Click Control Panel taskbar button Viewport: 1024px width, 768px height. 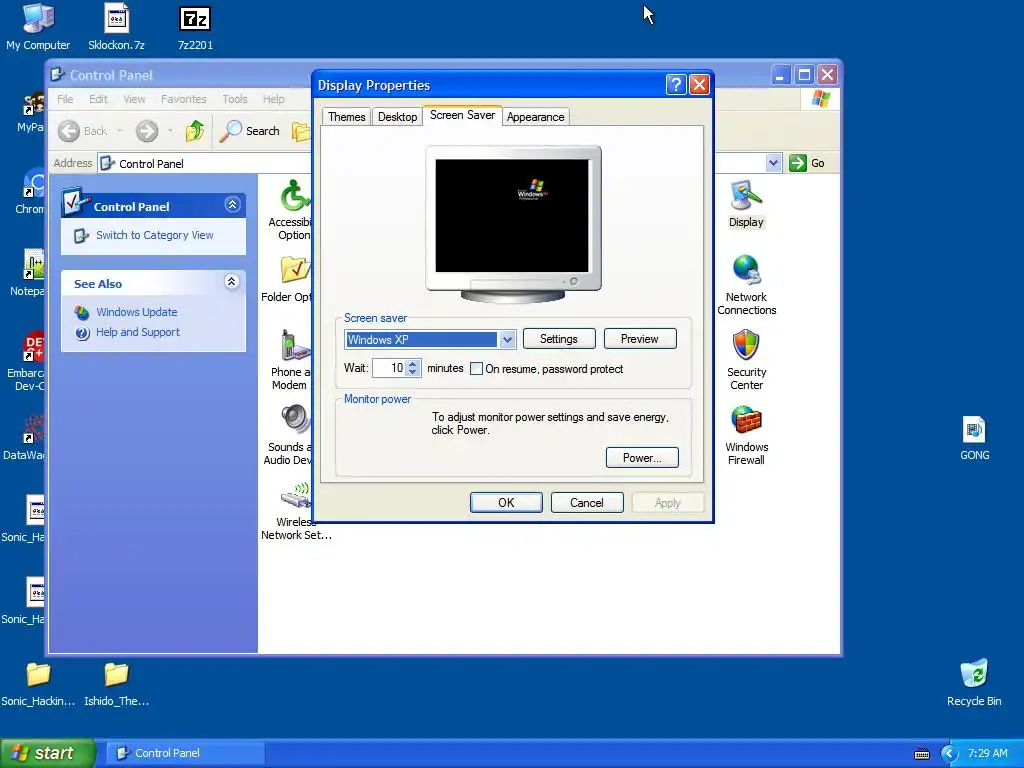pyautogui.click(x=186, y=754)
